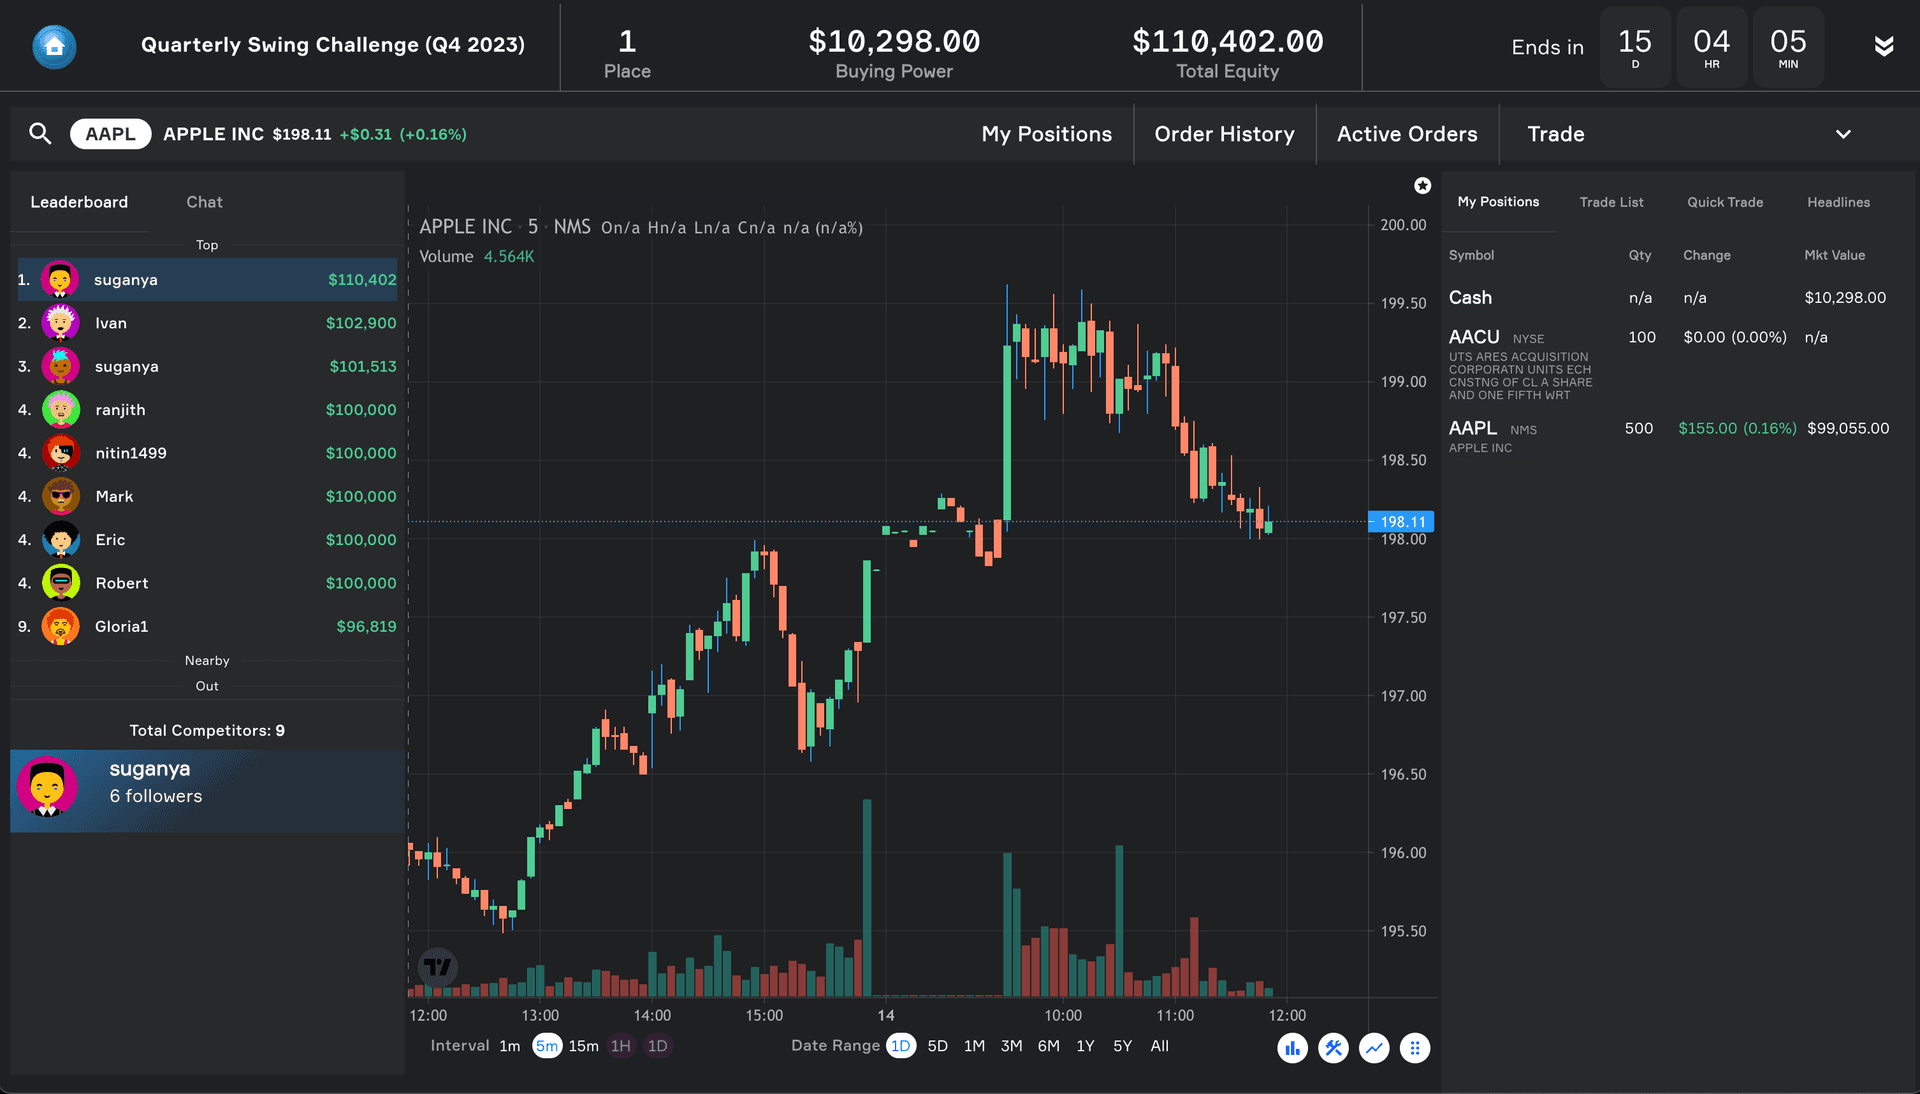Expand the Trade dropdown chevron
This screenshot has height=1094, width=1920.
coord(1843,134)
